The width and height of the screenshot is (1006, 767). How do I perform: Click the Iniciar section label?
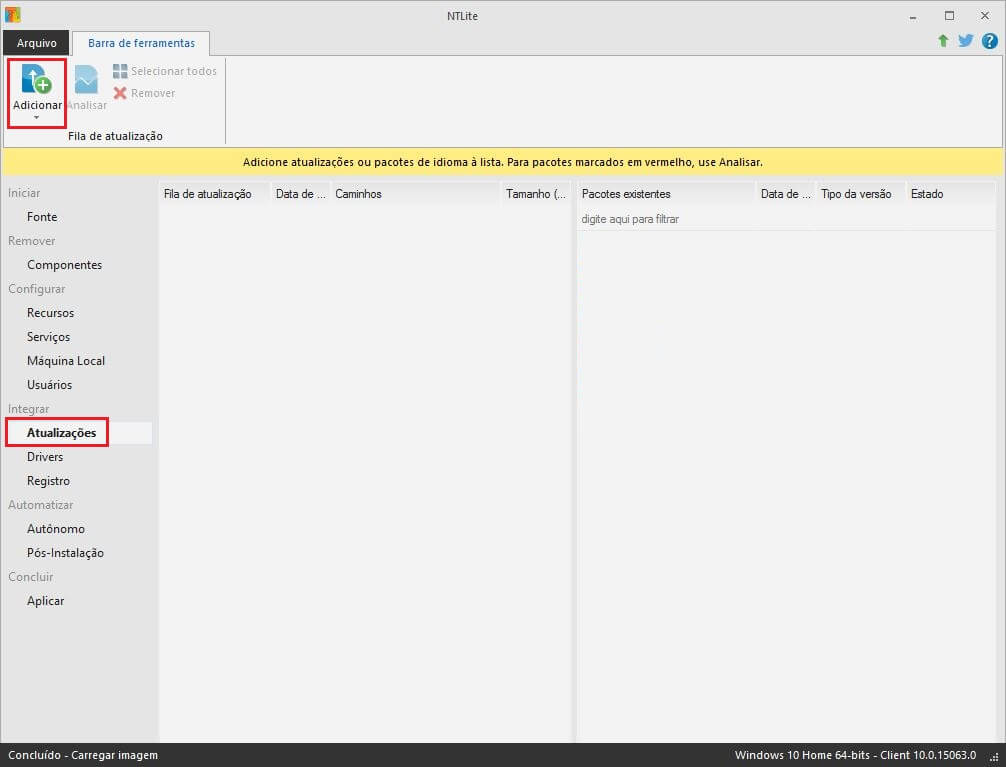[24, 193]
